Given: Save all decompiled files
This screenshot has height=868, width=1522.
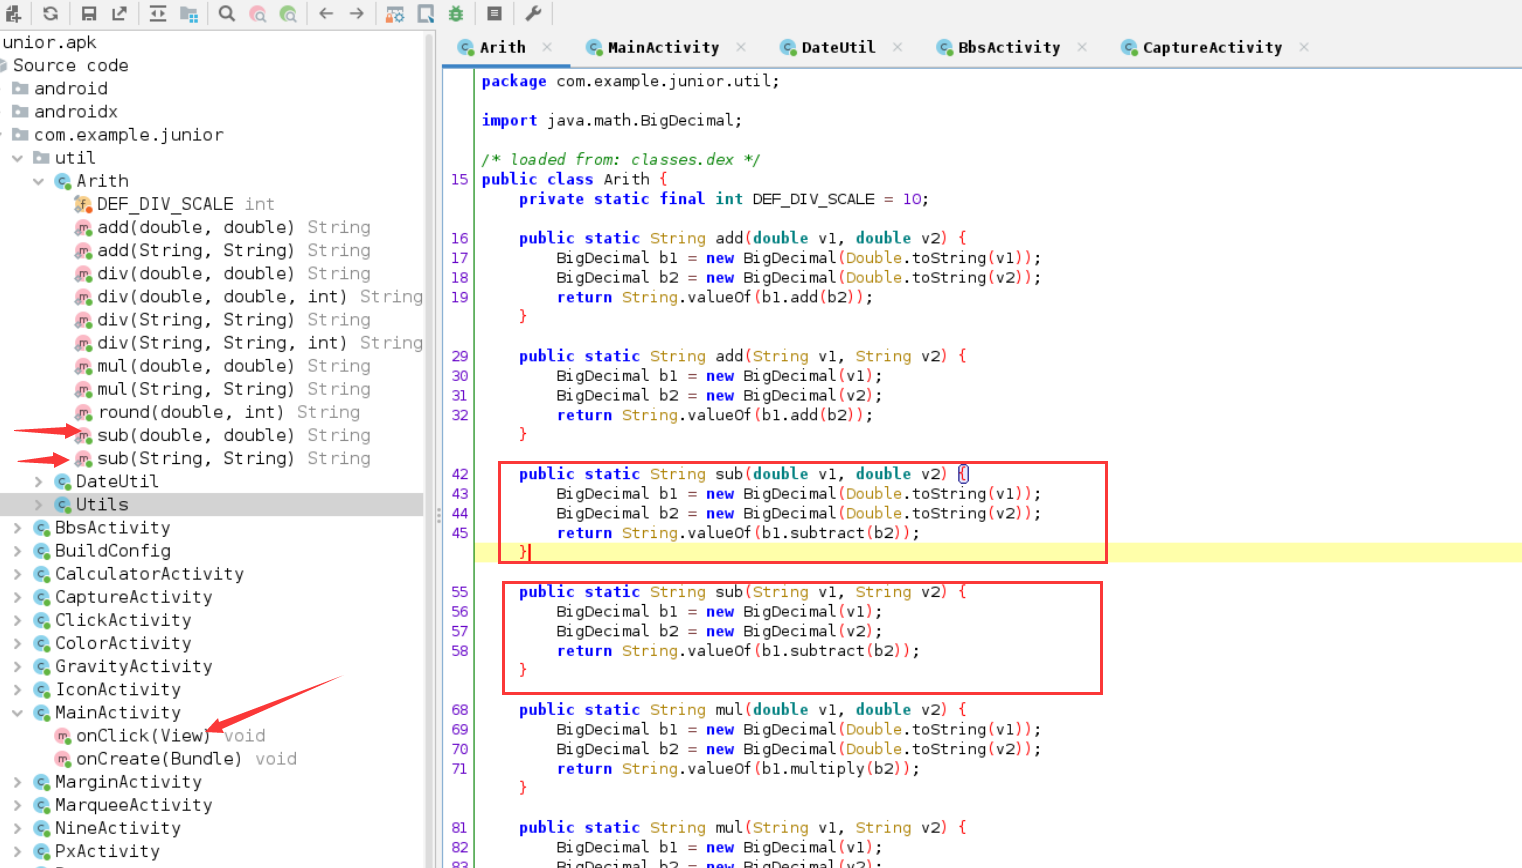Looking at the screenshot, I should (x=89, y=13).
